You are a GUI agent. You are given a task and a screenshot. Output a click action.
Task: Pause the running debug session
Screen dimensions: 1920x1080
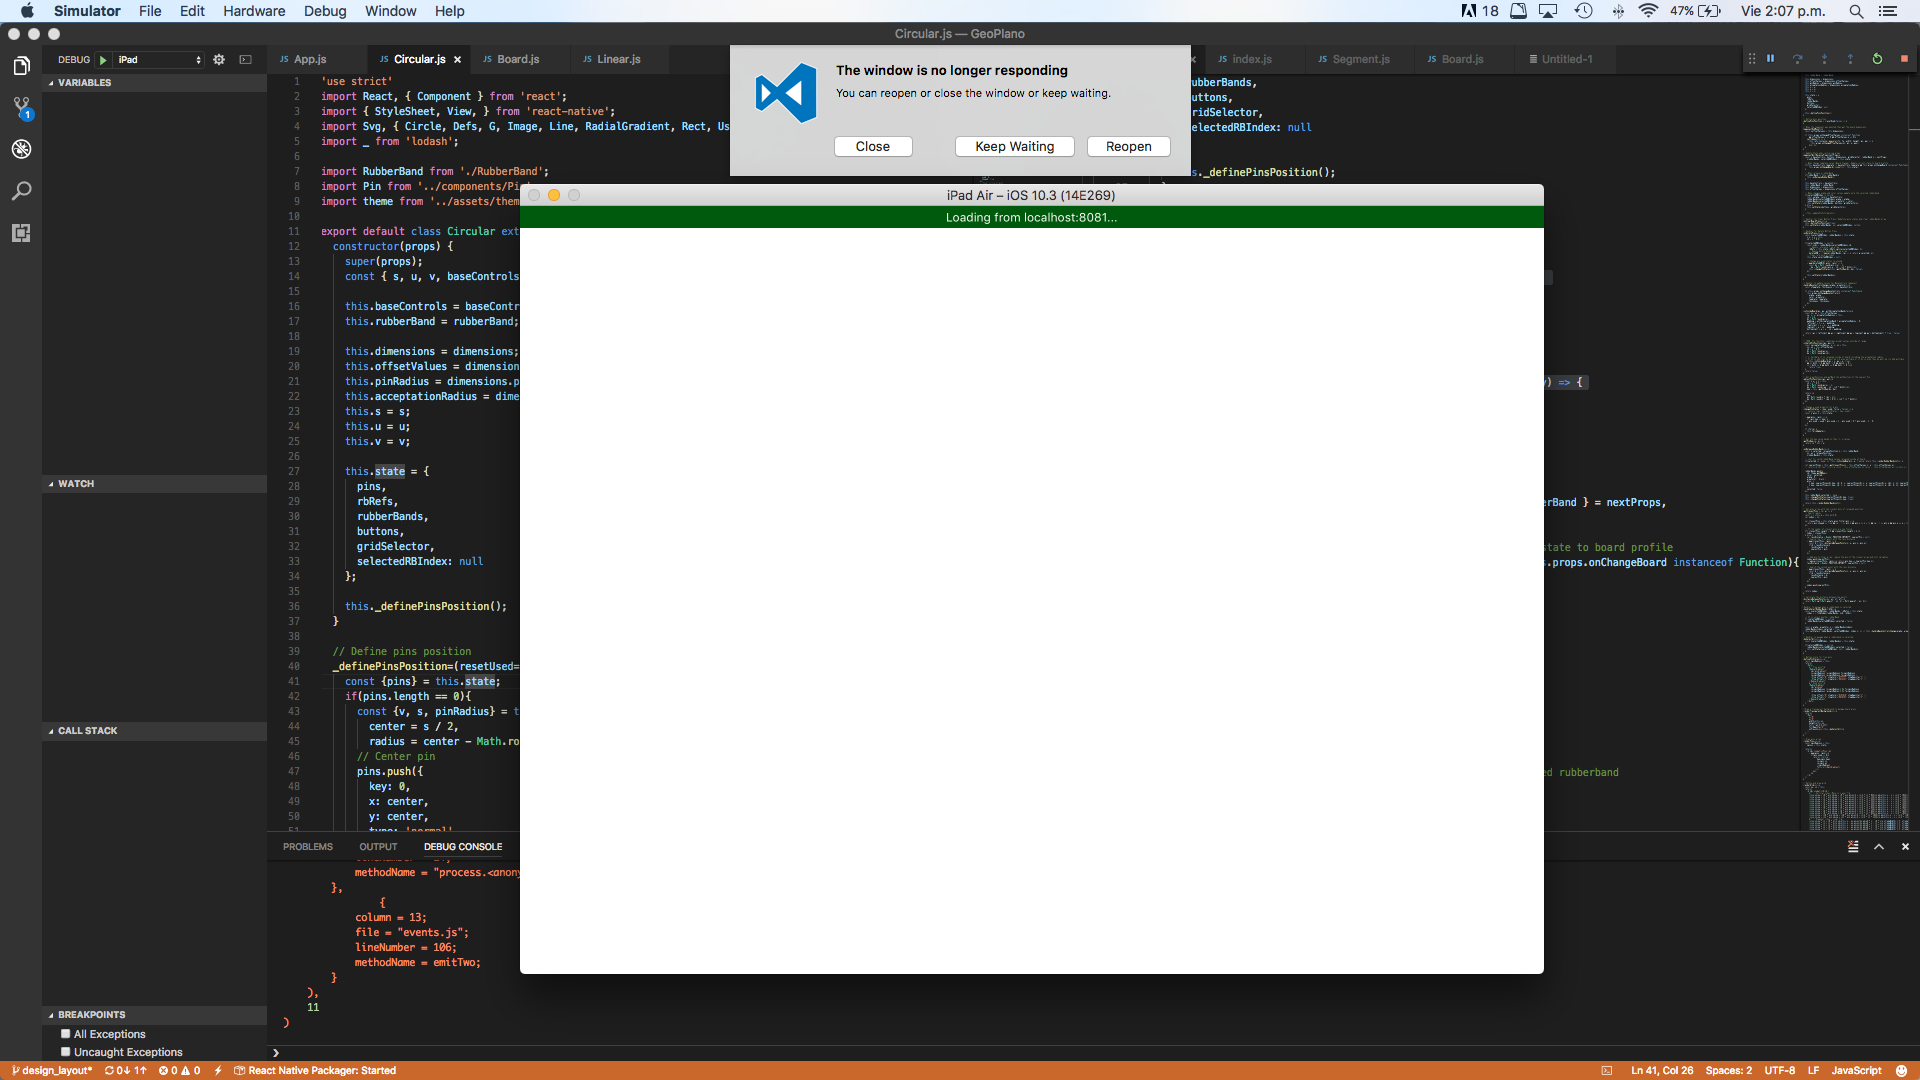tap(1770, 59)
